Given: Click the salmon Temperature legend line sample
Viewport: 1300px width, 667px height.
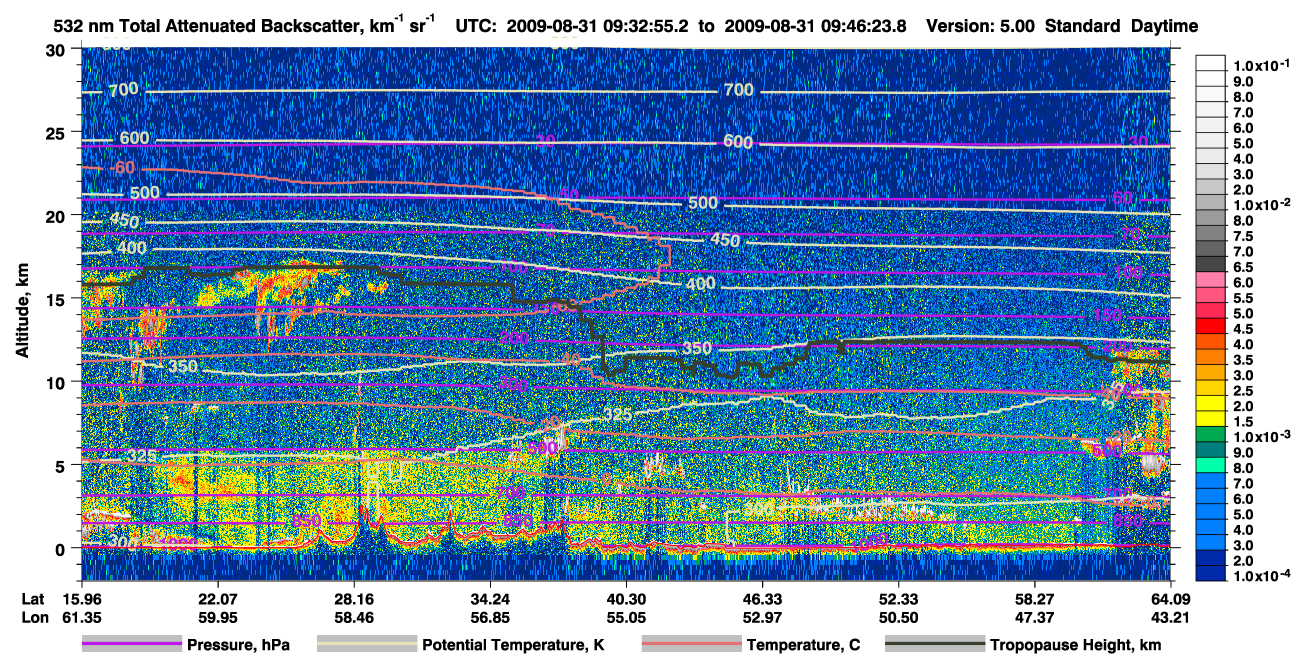Looking at the screenshot, I should click(x=691, y=645).
